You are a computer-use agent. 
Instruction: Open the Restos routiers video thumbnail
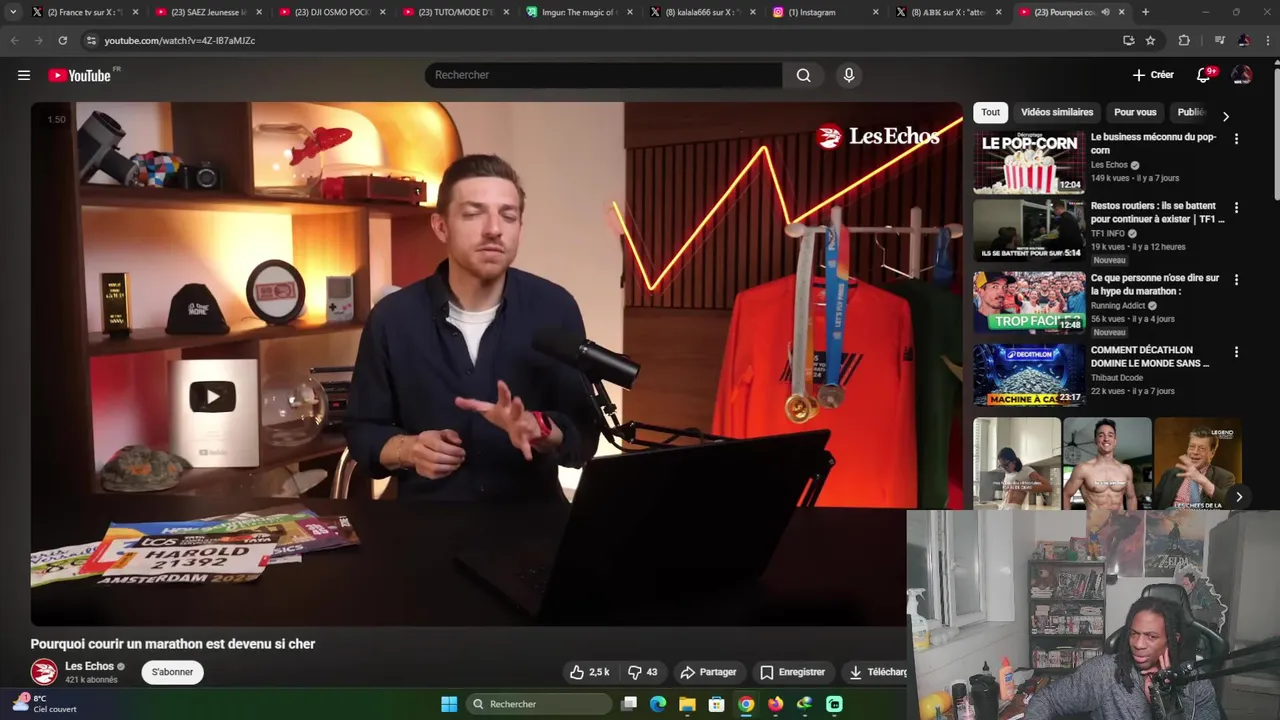(x=1029, y=231)
